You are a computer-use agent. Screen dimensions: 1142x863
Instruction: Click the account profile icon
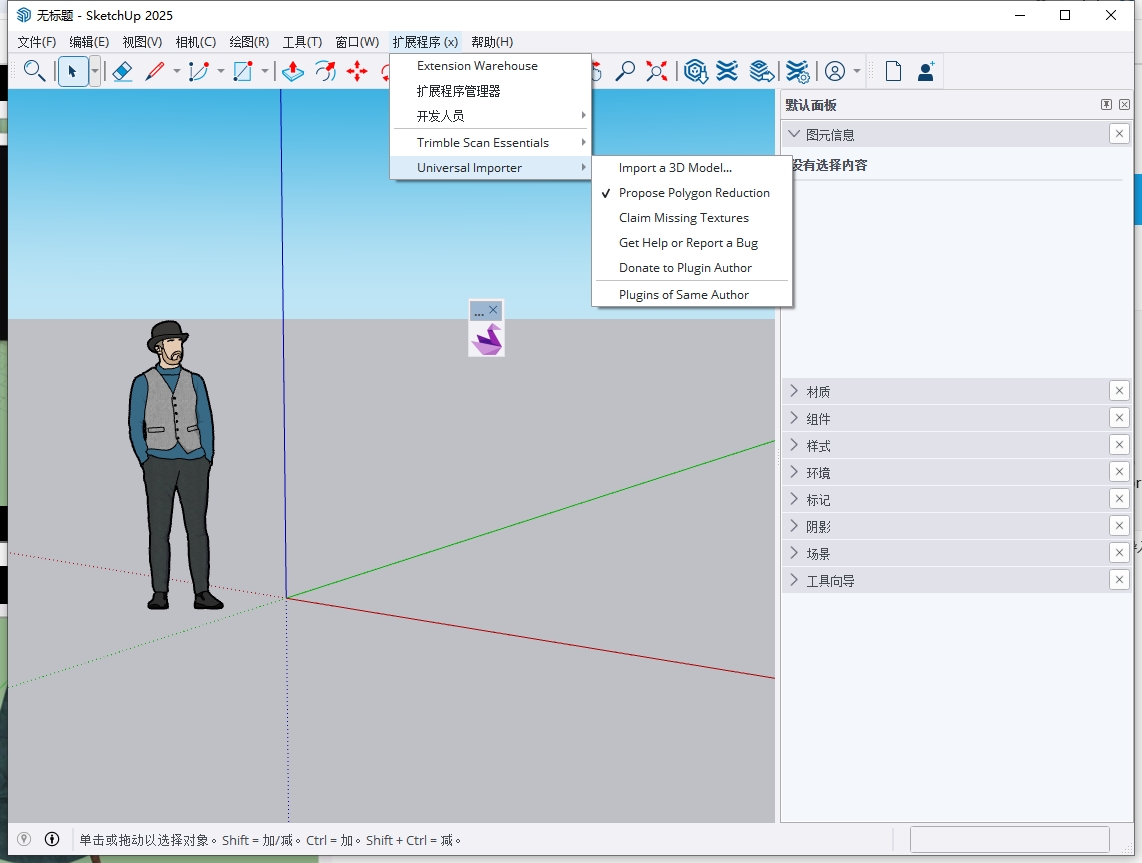(x=835, y=71)
